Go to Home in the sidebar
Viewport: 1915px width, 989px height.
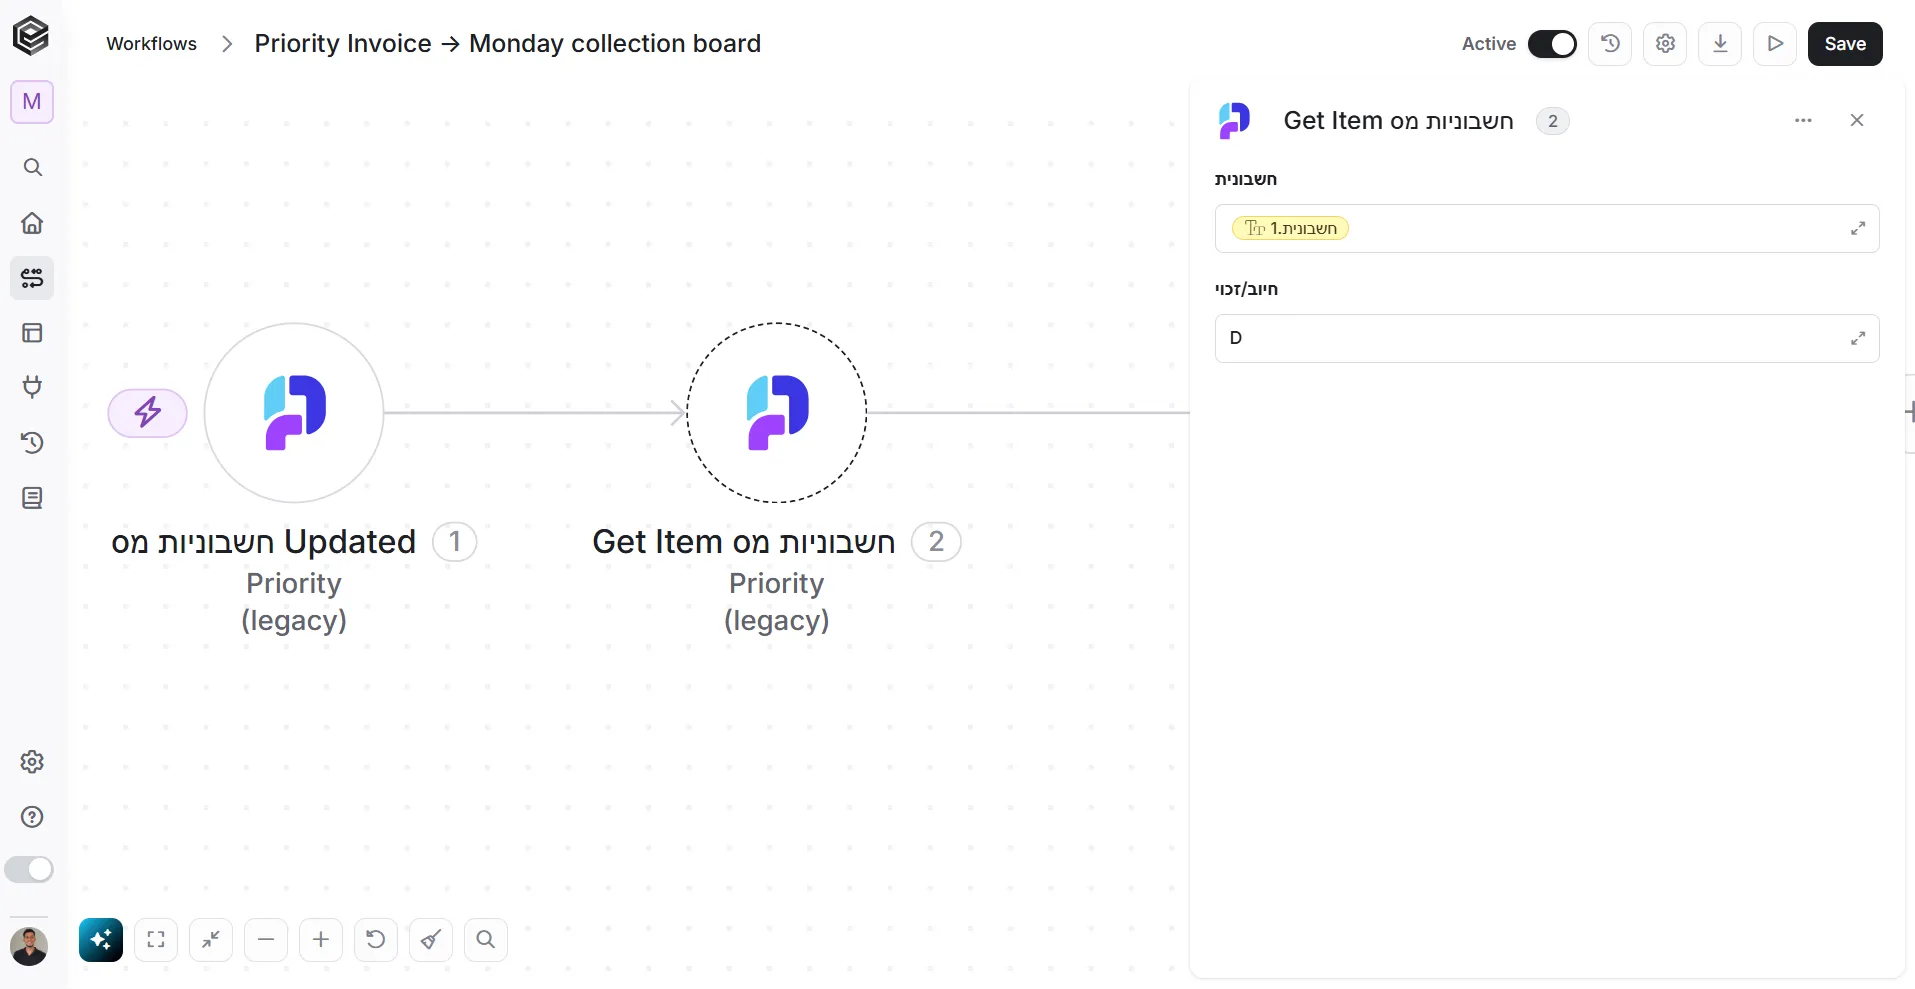click(32, 223)
